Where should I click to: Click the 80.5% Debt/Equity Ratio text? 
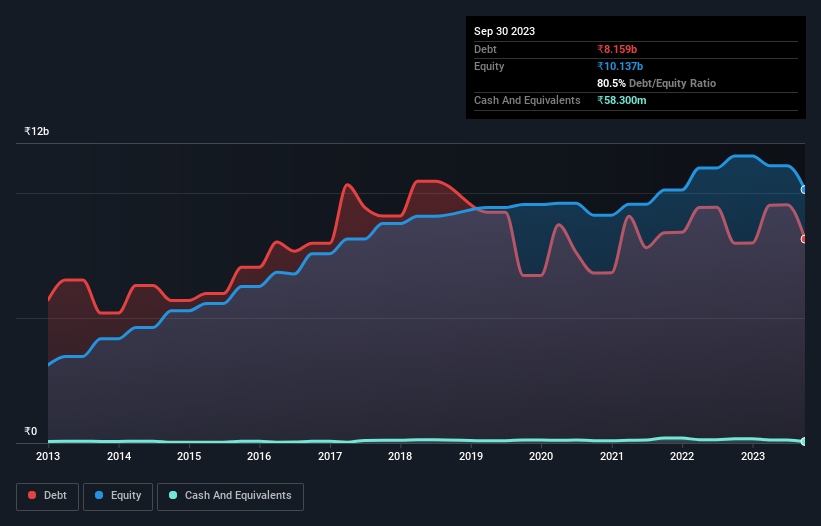pos(656,83)
